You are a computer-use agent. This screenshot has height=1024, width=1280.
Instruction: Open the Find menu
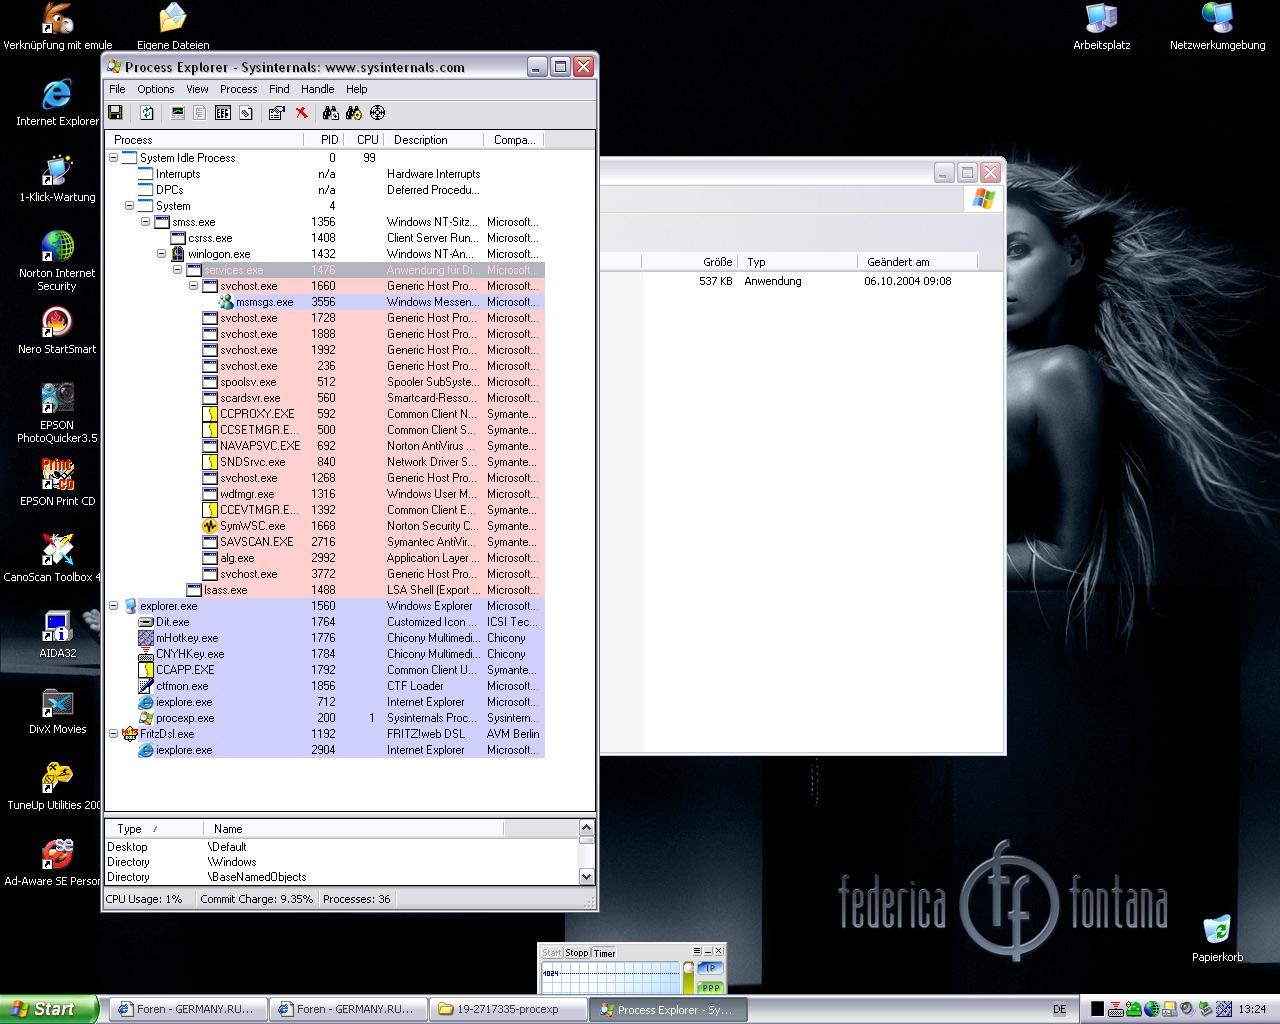tap(279, 89)
